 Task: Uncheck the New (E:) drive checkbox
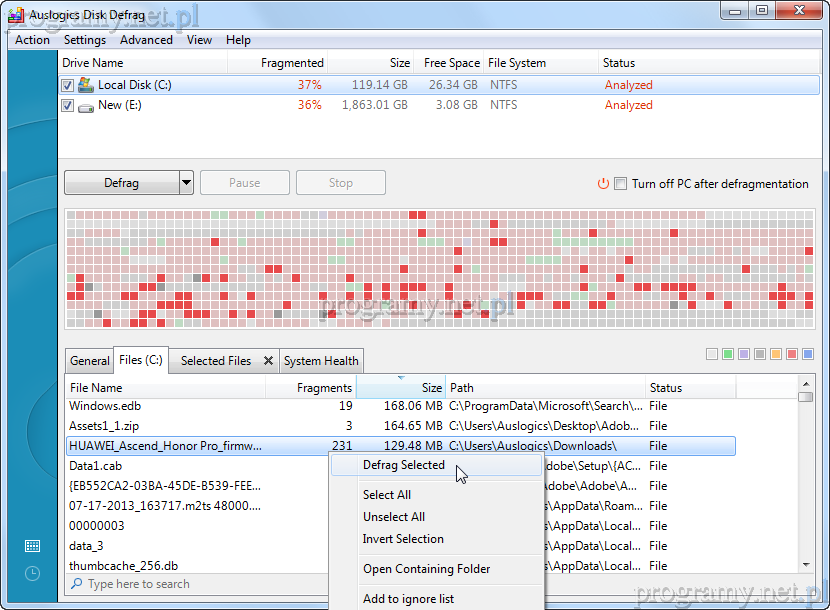(68, 106)
